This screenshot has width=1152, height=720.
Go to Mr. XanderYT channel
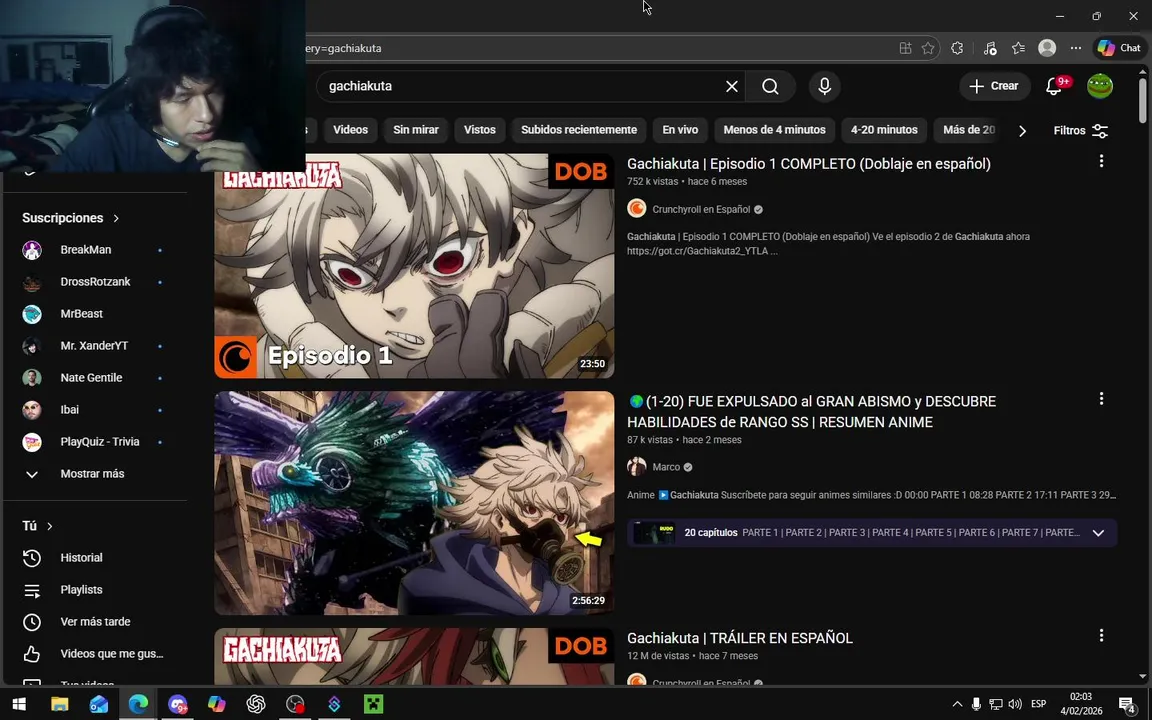pyautogui.click(x=96, y=346)
